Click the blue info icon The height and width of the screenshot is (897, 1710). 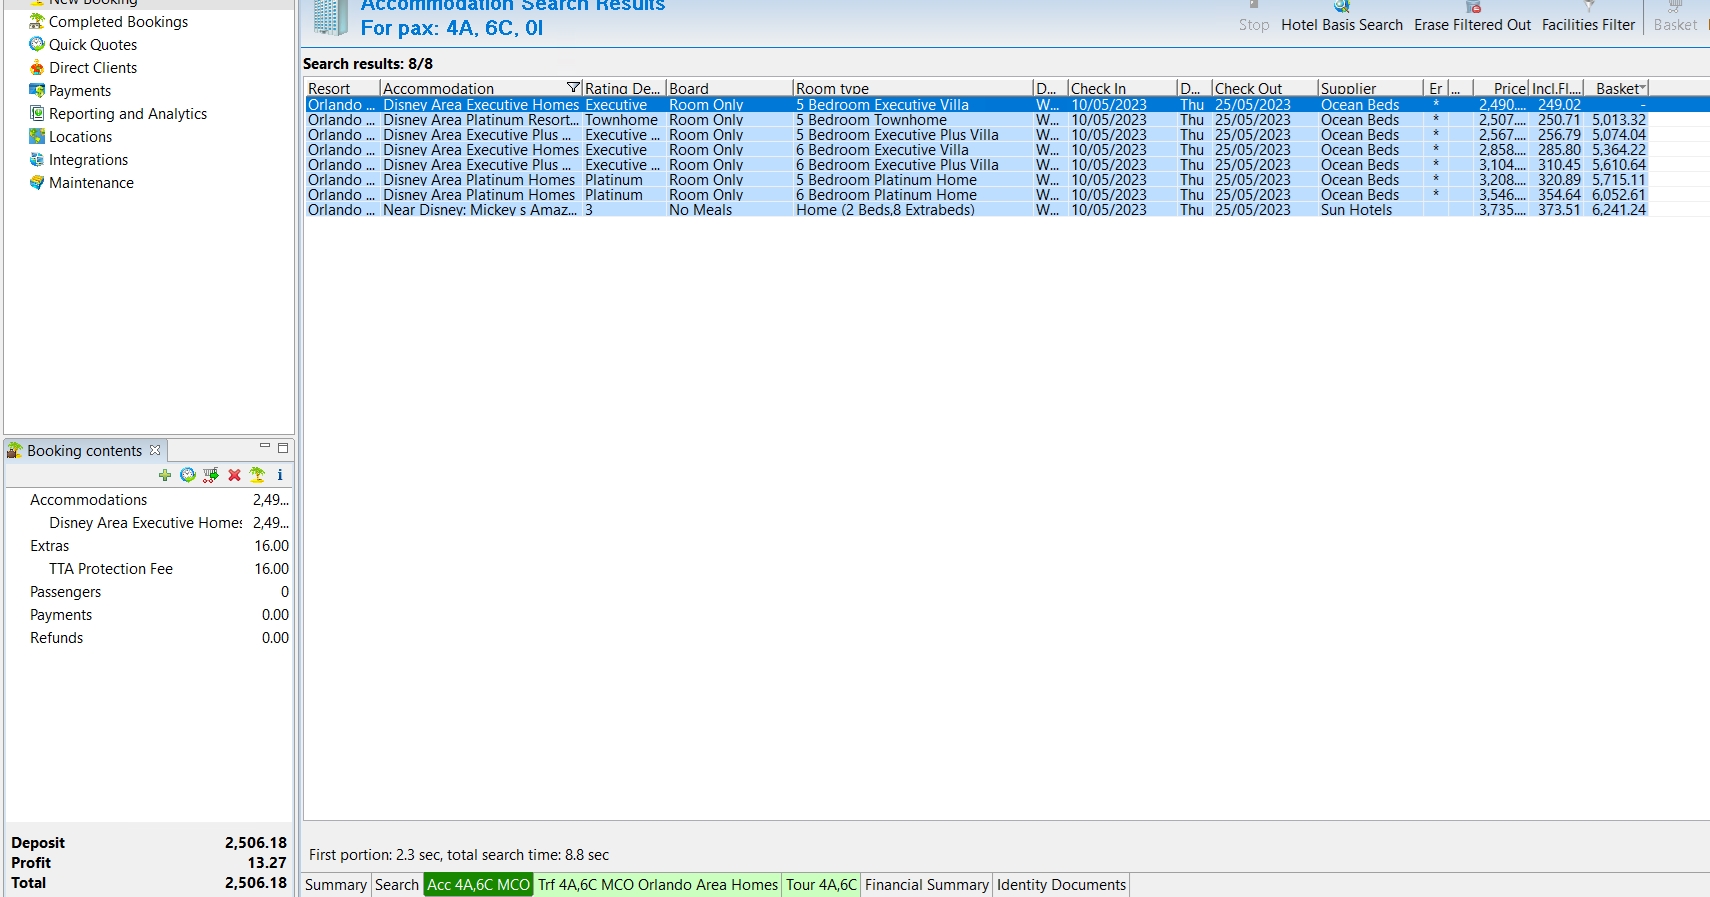pos(280,475)
